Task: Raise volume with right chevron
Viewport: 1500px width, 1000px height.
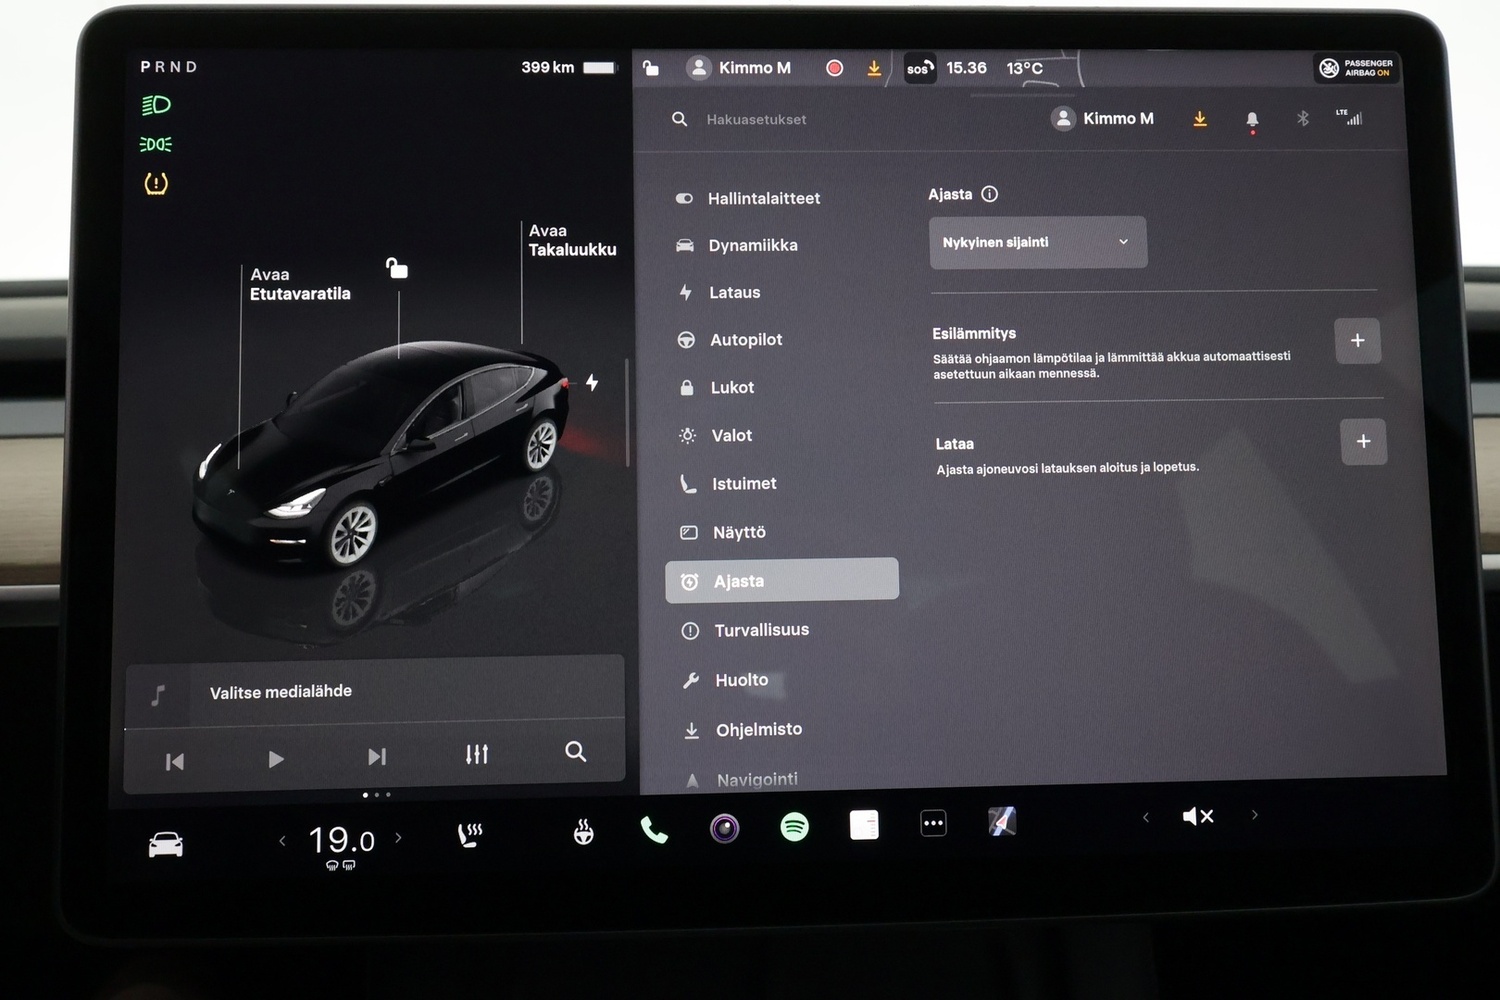Action: 1254,815
